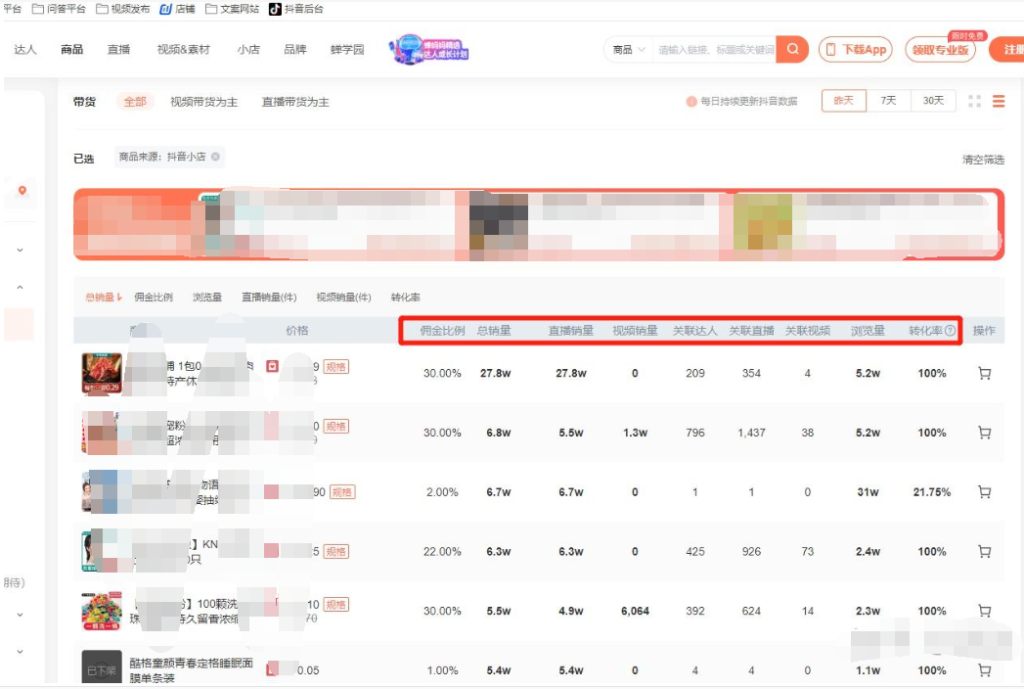
Task: Click cart icon for 21.75% conversion row
Action: coord(984,492)
